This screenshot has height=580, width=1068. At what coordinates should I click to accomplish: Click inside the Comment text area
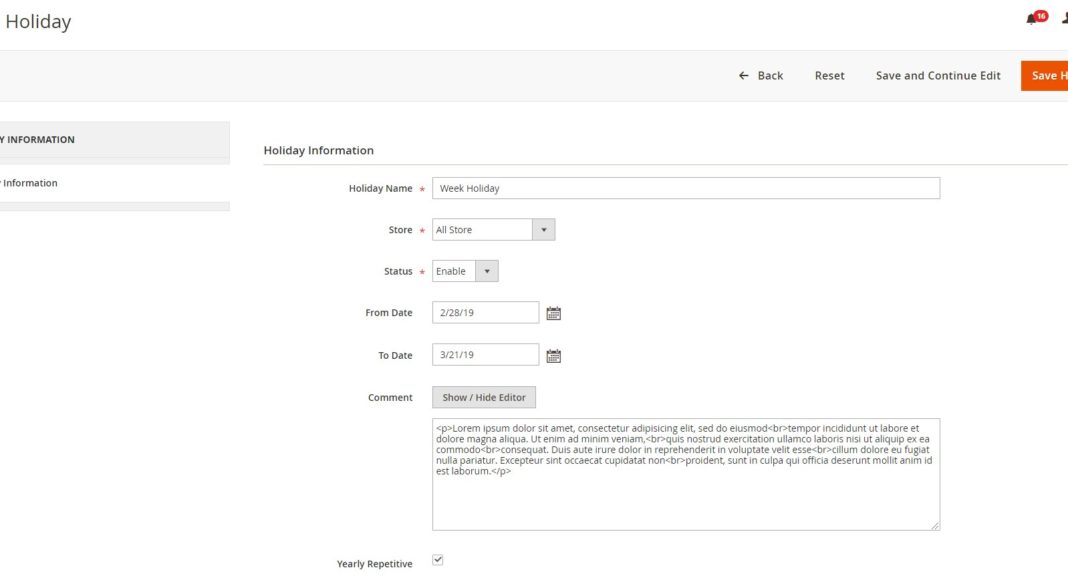[686, 474]
